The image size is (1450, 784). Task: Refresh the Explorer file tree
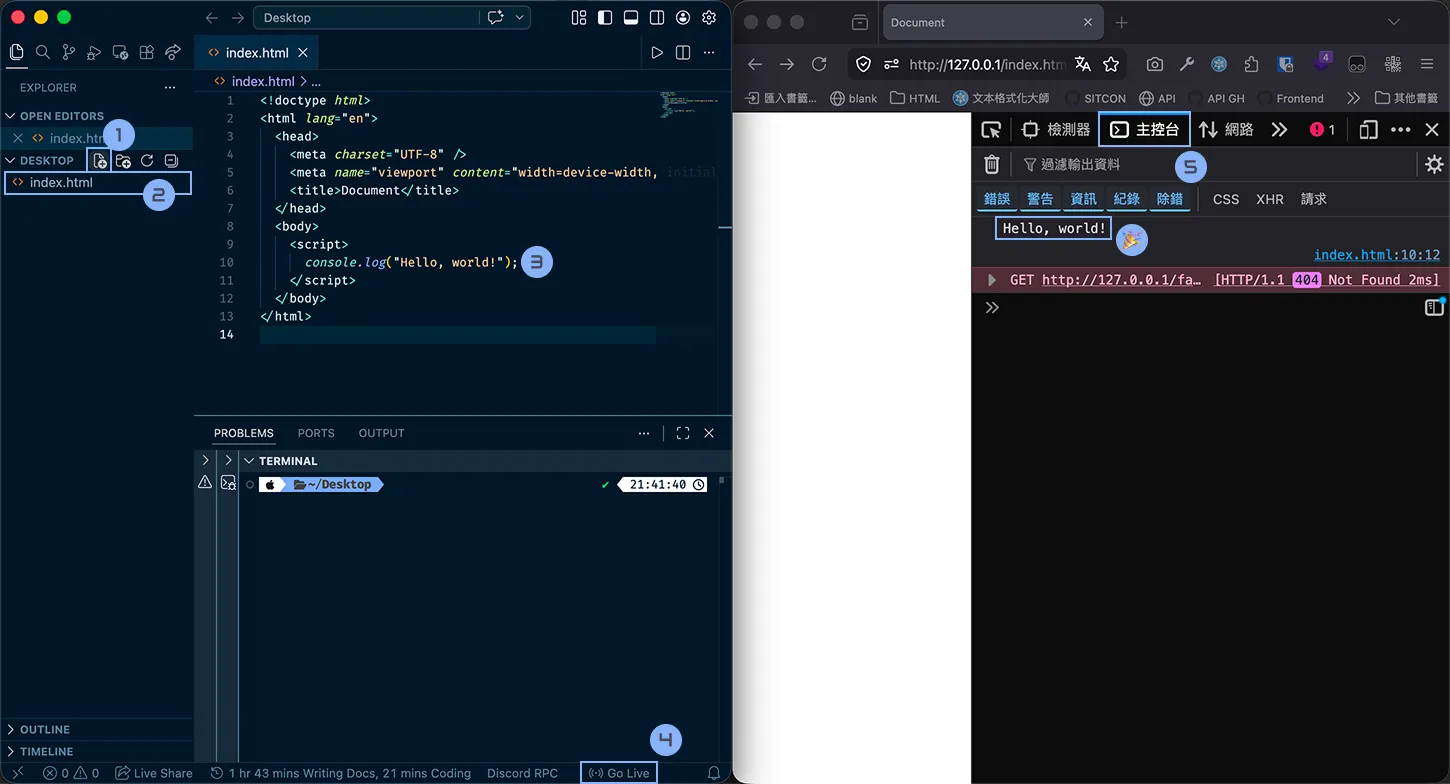coord(147,160)
